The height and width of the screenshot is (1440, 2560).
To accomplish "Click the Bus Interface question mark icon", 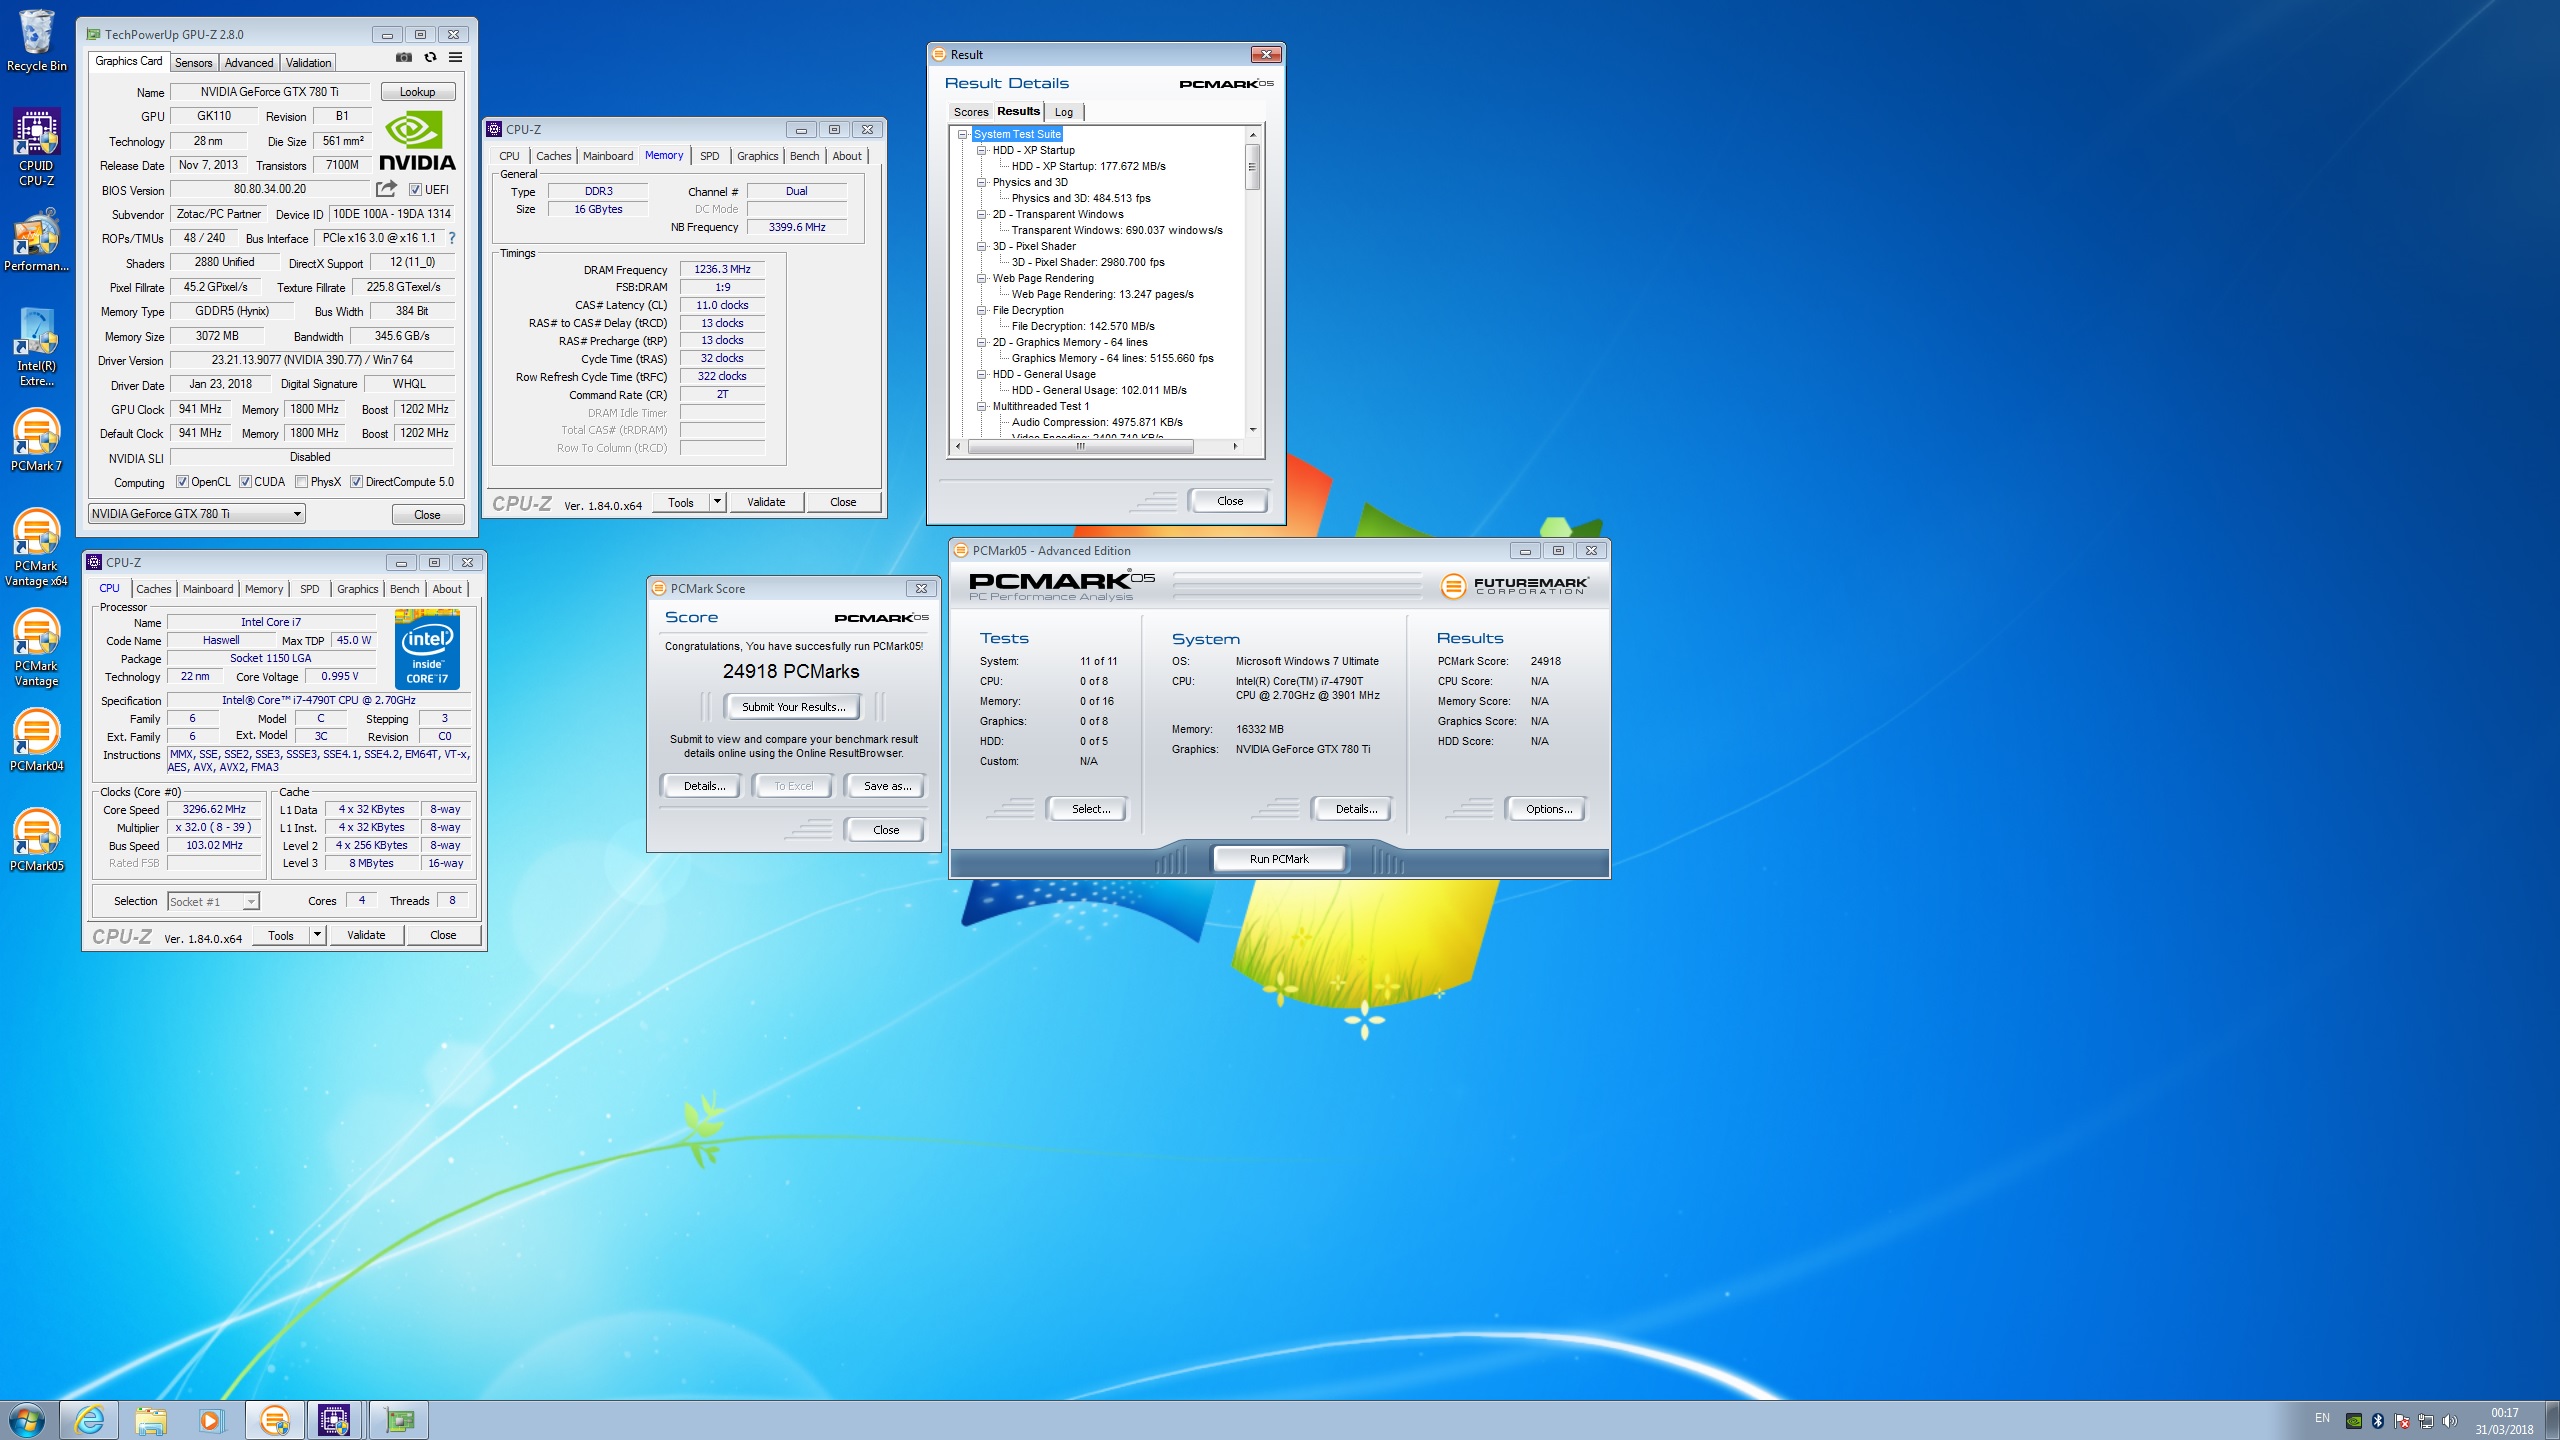I will (x=452, y=238).
